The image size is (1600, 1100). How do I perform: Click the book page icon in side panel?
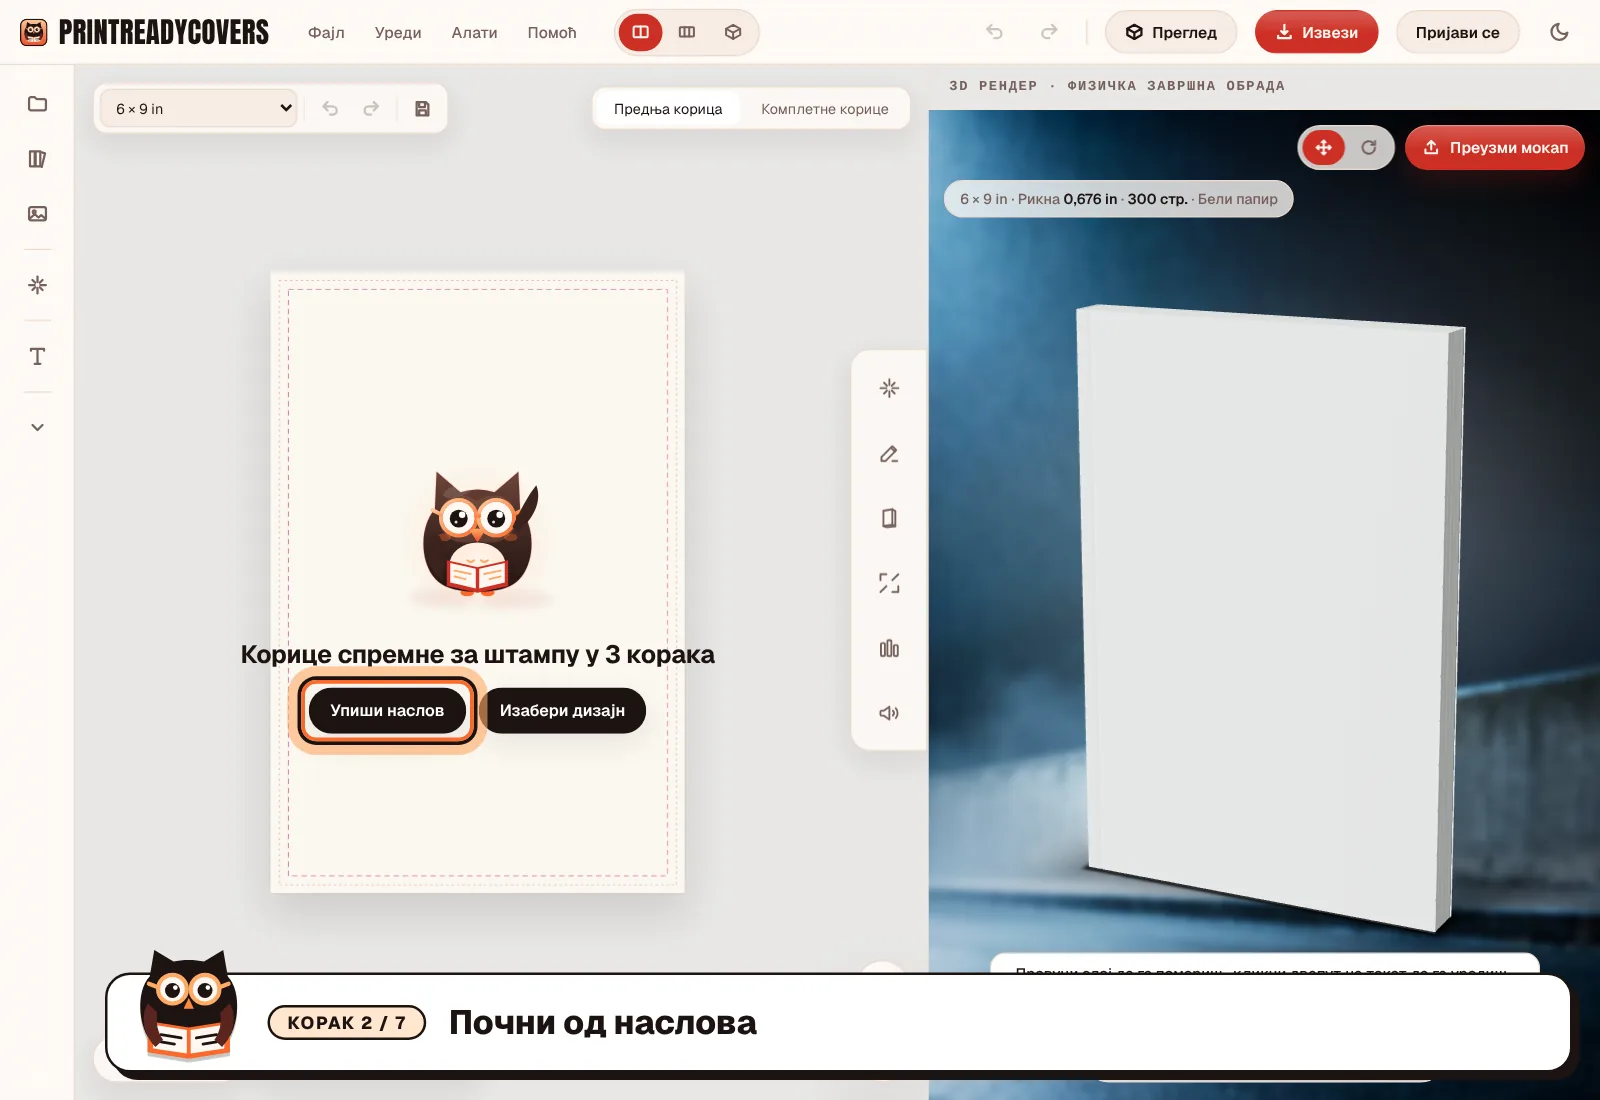[x=889, y=518]
